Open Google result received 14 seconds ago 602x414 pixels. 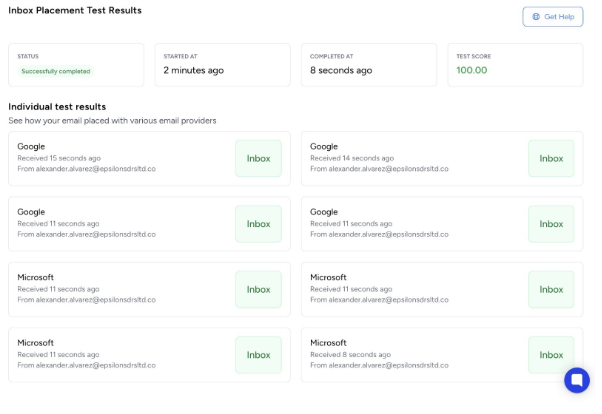point(412,158)
